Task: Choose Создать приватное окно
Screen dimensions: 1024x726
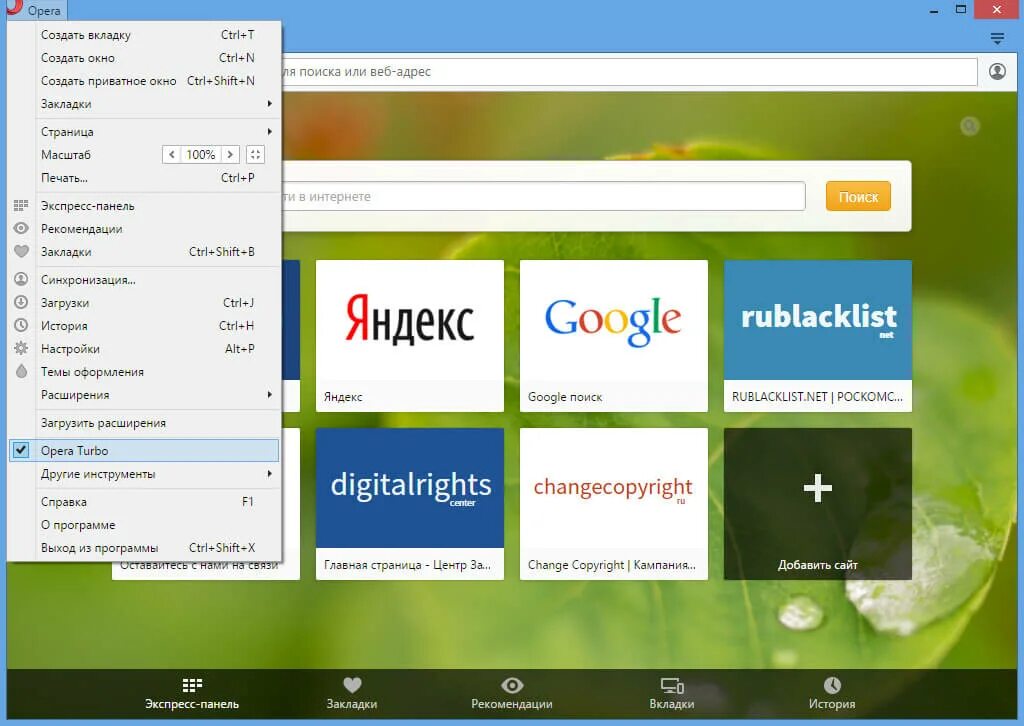Action: coord(146,80)
